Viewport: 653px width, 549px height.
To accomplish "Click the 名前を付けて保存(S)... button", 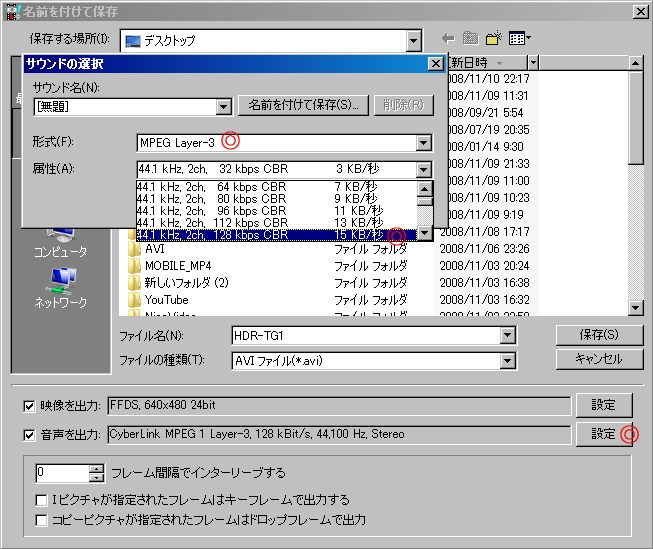I will [x=303, y=105].
